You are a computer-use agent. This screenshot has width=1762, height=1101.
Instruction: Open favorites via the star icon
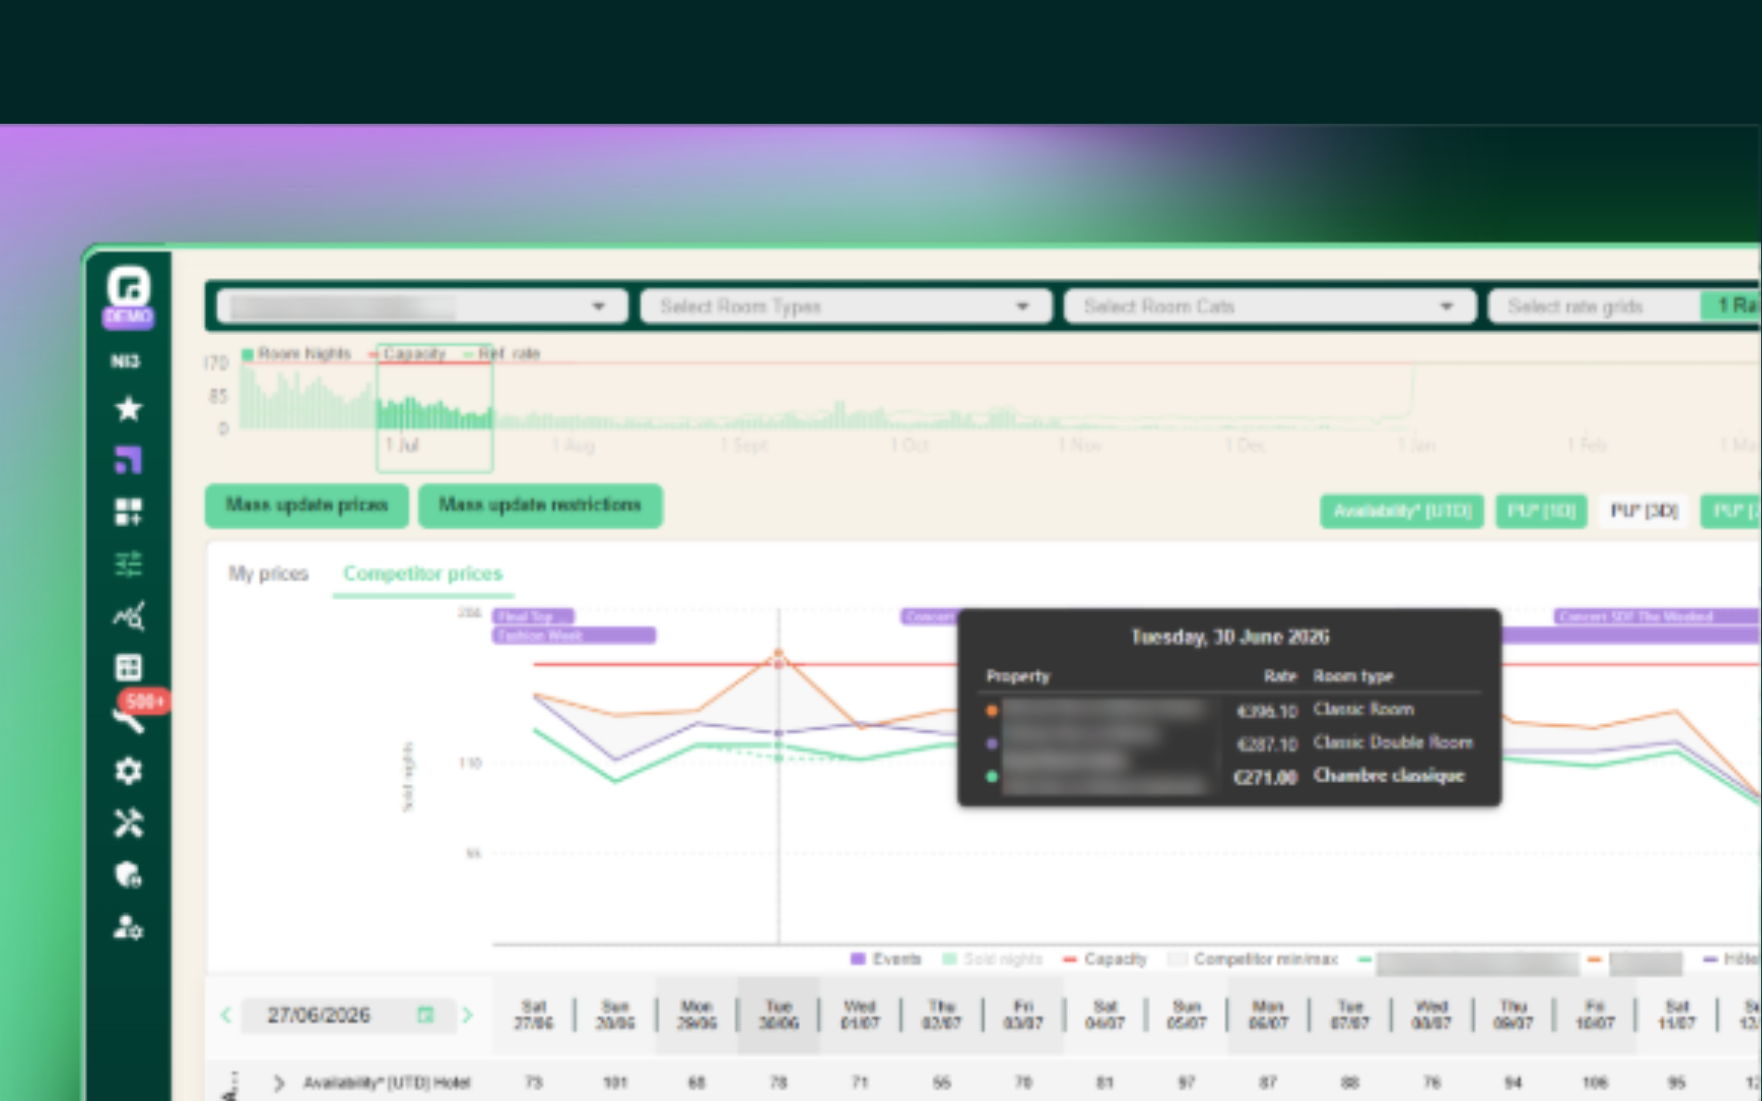(128, 408)
